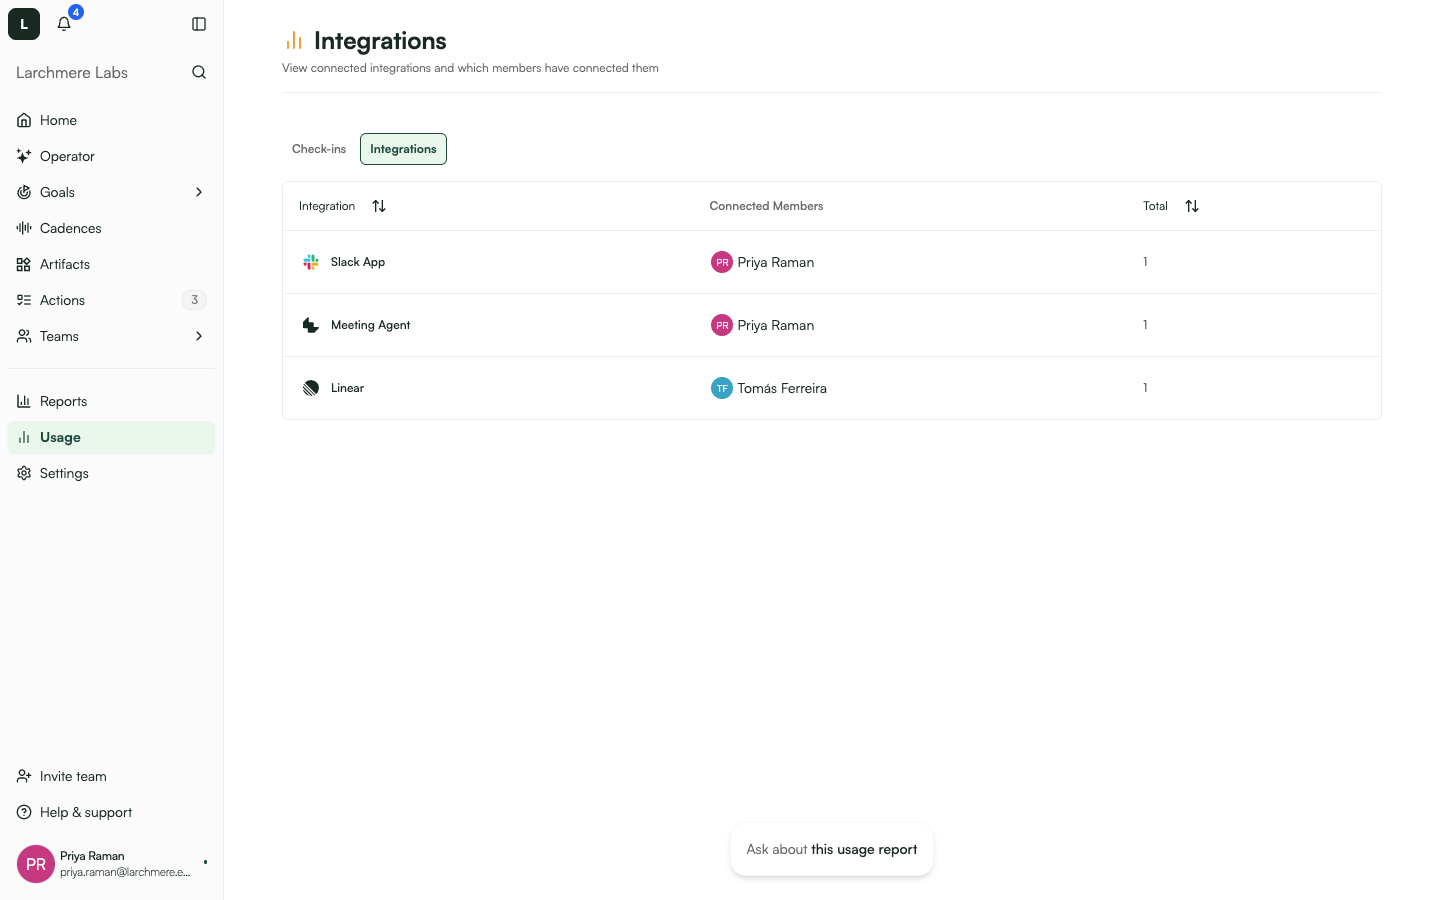Open Help & support
The width and height of the screenshot is (1440, 900).
tap(111, 812)
